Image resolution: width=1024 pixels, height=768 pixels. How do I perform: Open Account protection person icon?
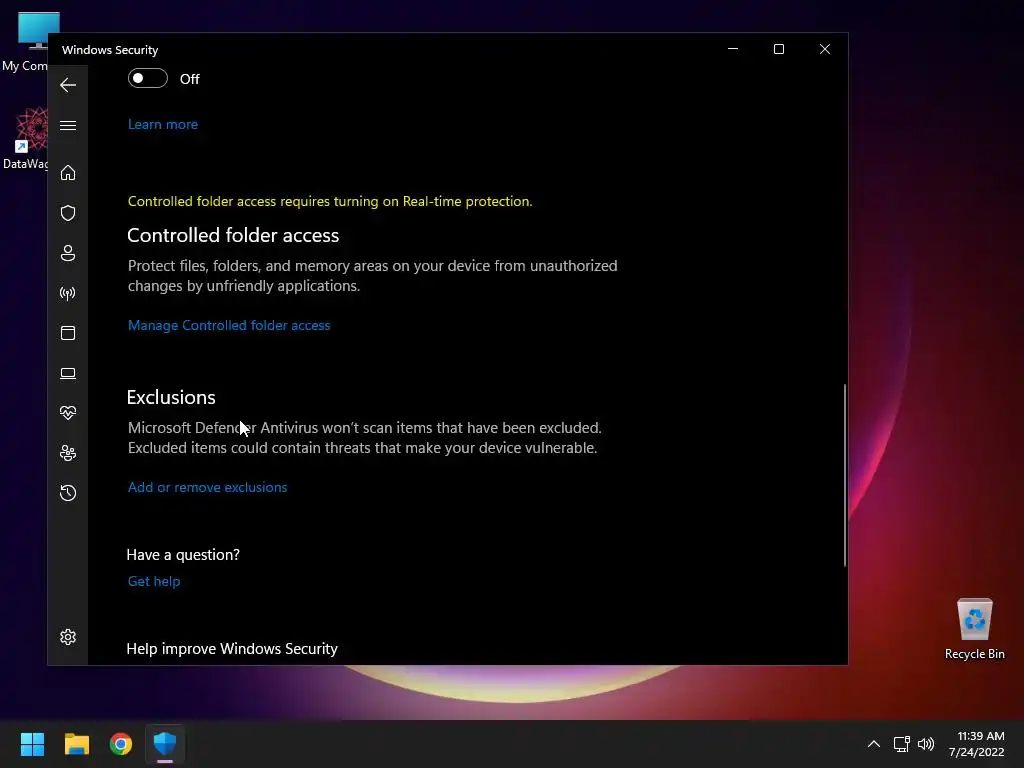pos(68,253)
